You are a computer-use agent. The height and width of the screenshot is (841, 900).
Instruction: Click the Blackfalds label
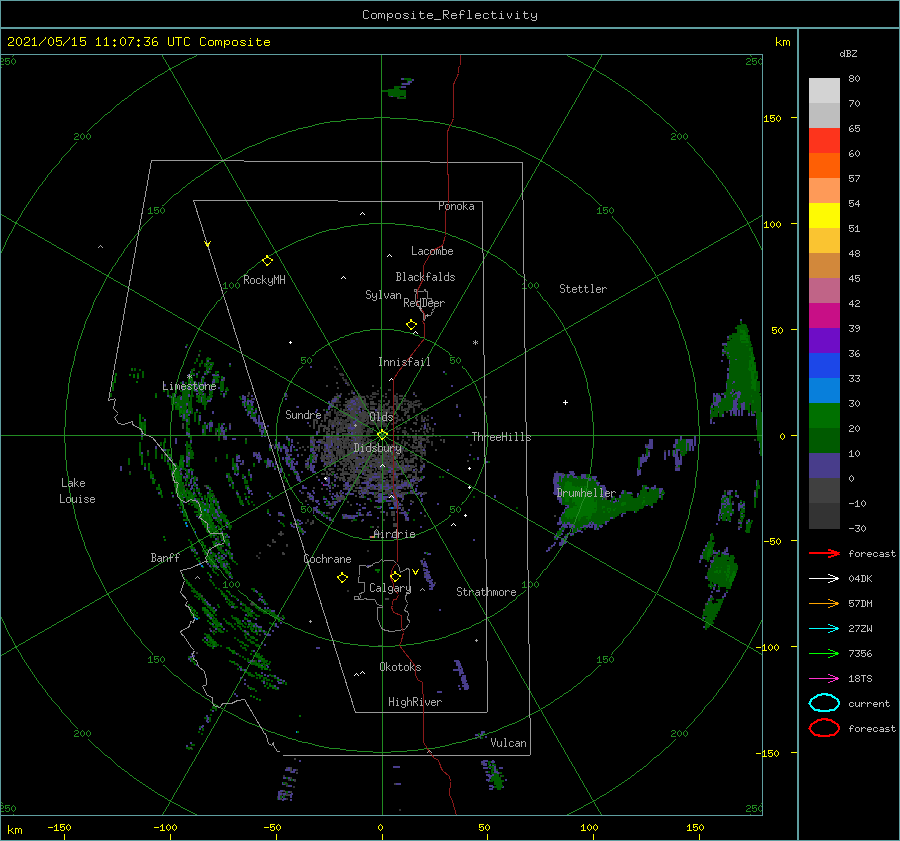click(425, 277)
